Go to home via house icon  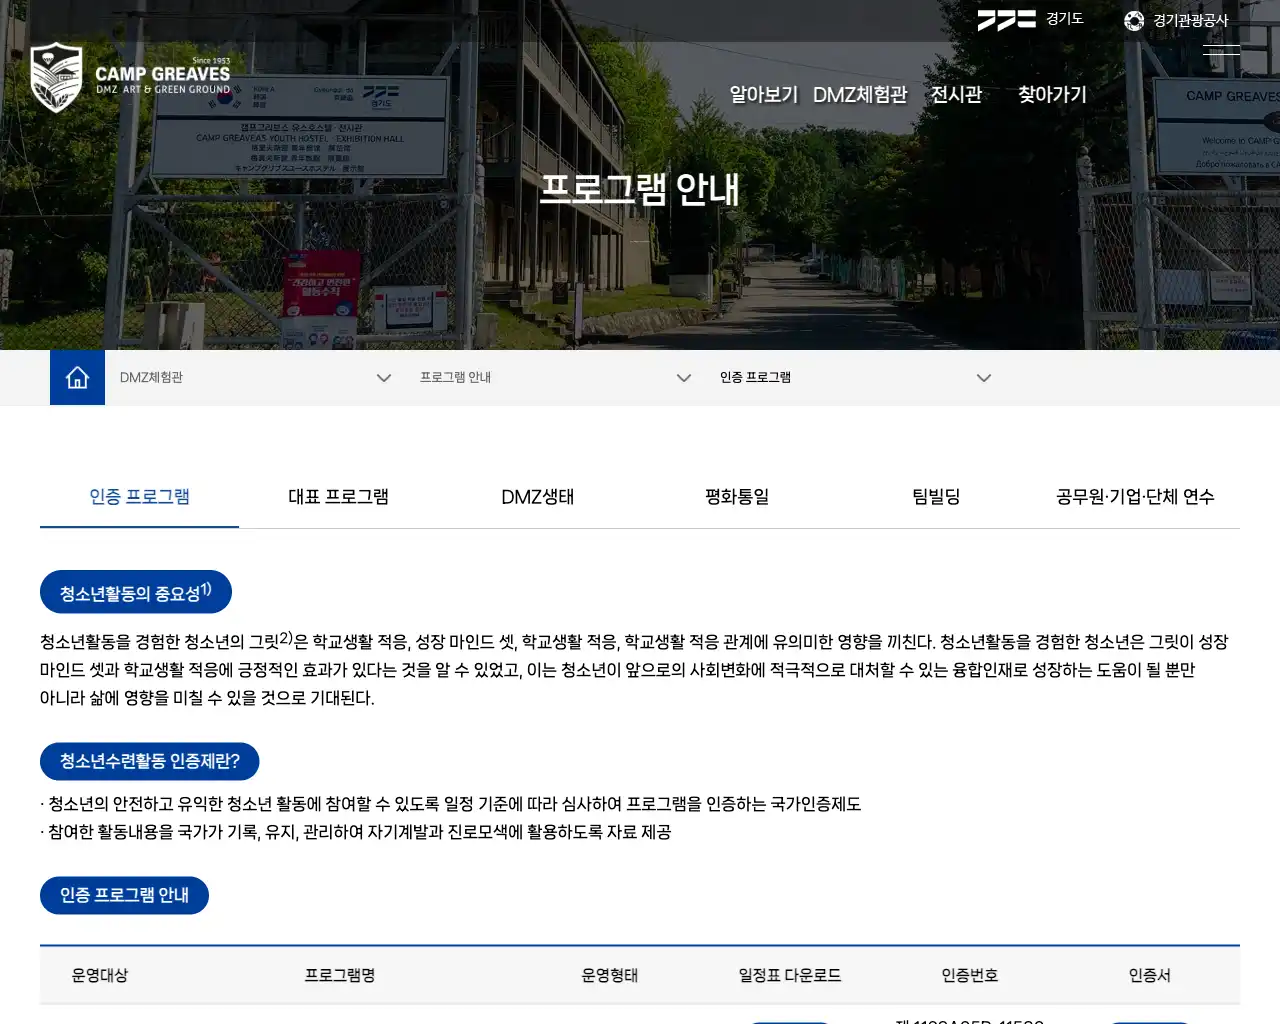(77, 377)
